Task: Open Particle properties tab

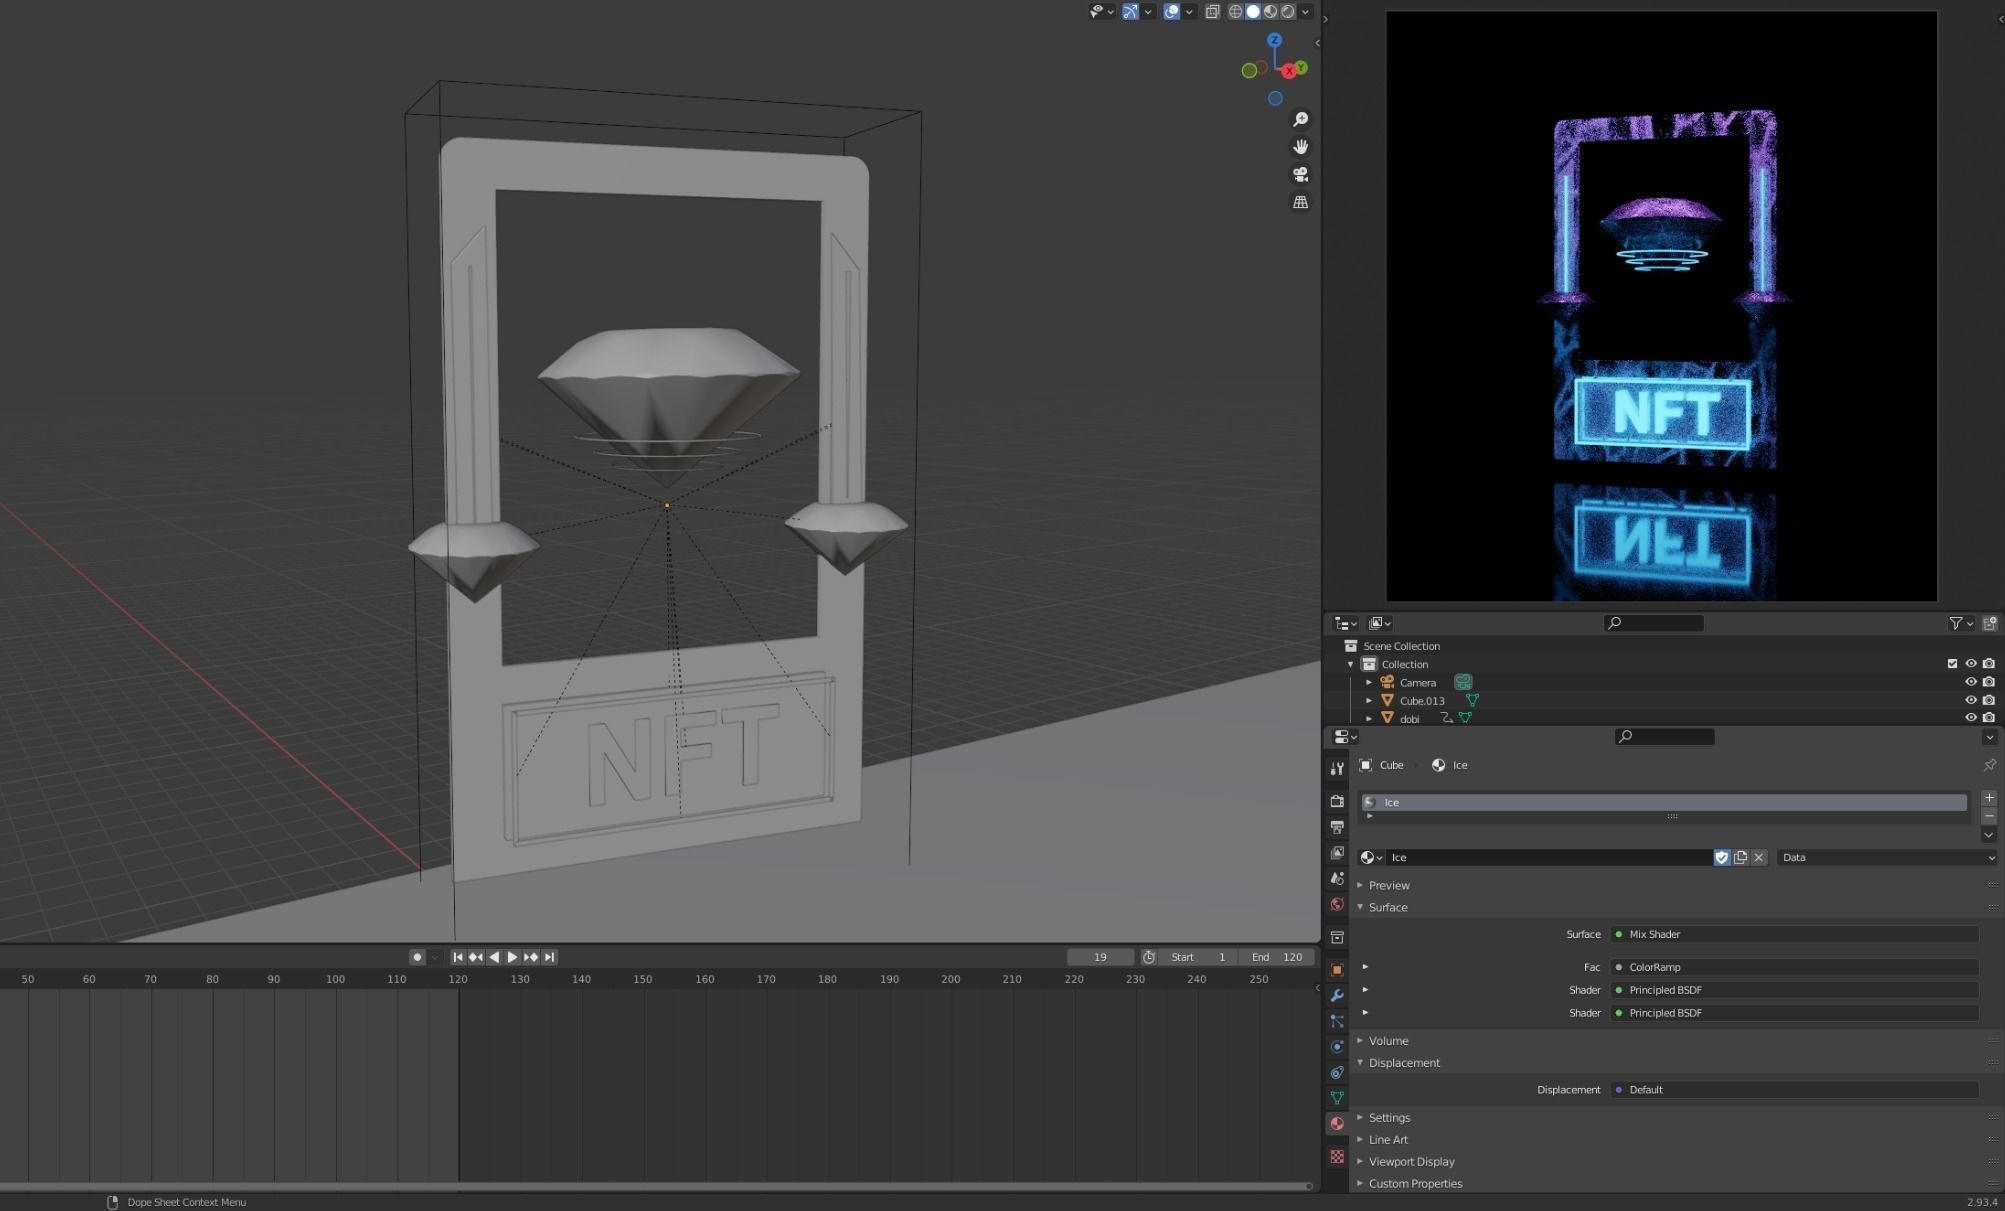Action: [1337, 1021]
